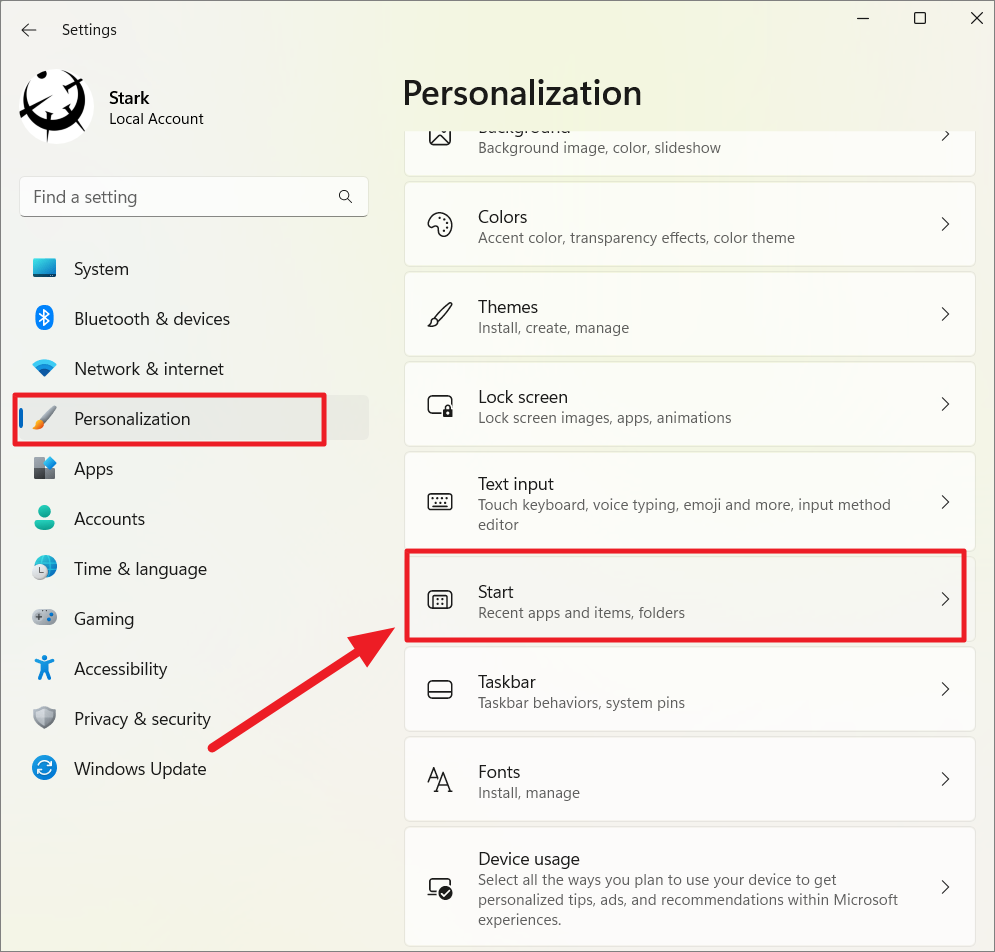Select Personalization label in the sidebar

coord(132,419)
